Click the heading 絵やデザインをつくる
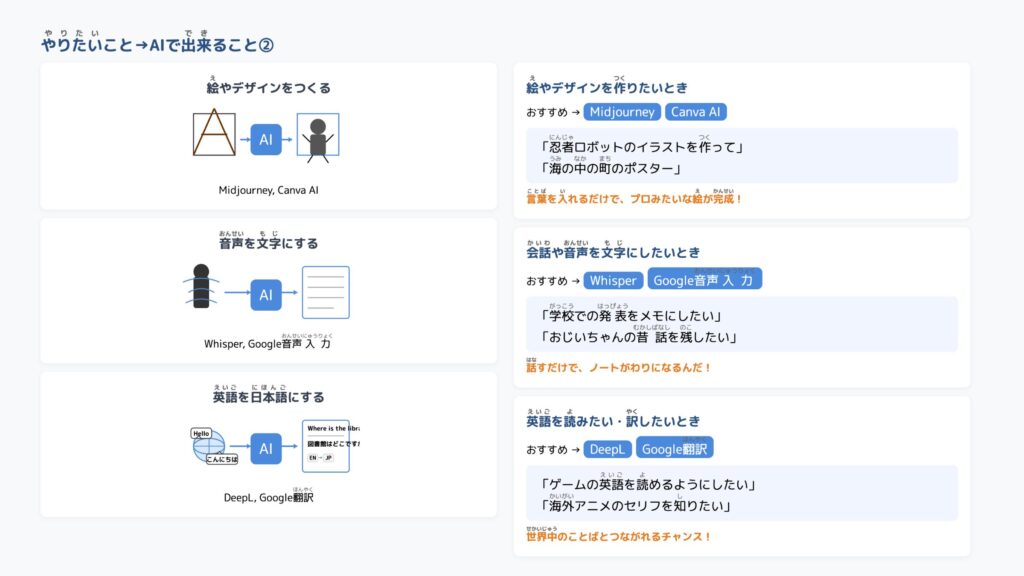 pos(268,86)
